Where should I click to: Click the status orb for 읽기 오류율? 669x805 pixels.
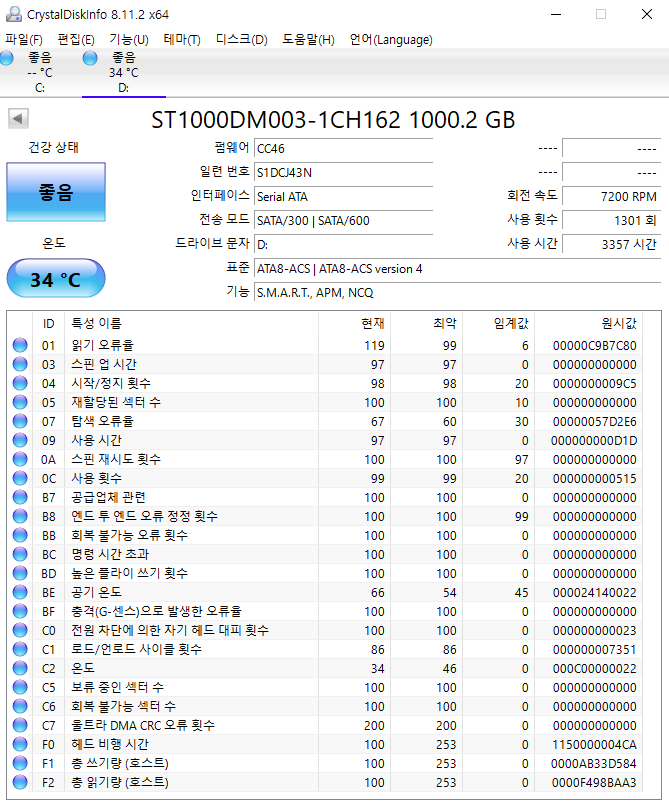(20, 345)
